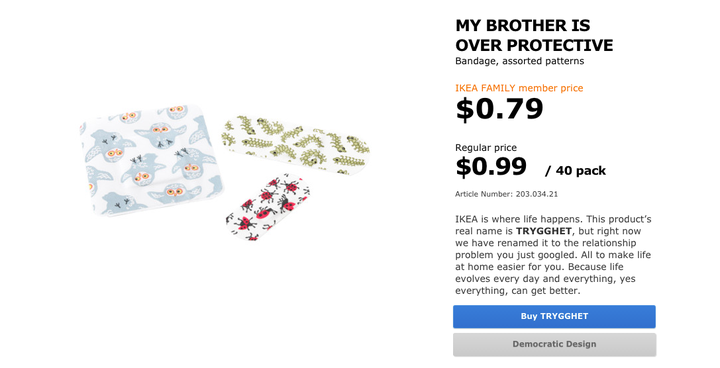The width and height of the screenshot is (720, 368).
Task: Select the green caterpillar-patterned bandage image
Action: coord(296,145)
